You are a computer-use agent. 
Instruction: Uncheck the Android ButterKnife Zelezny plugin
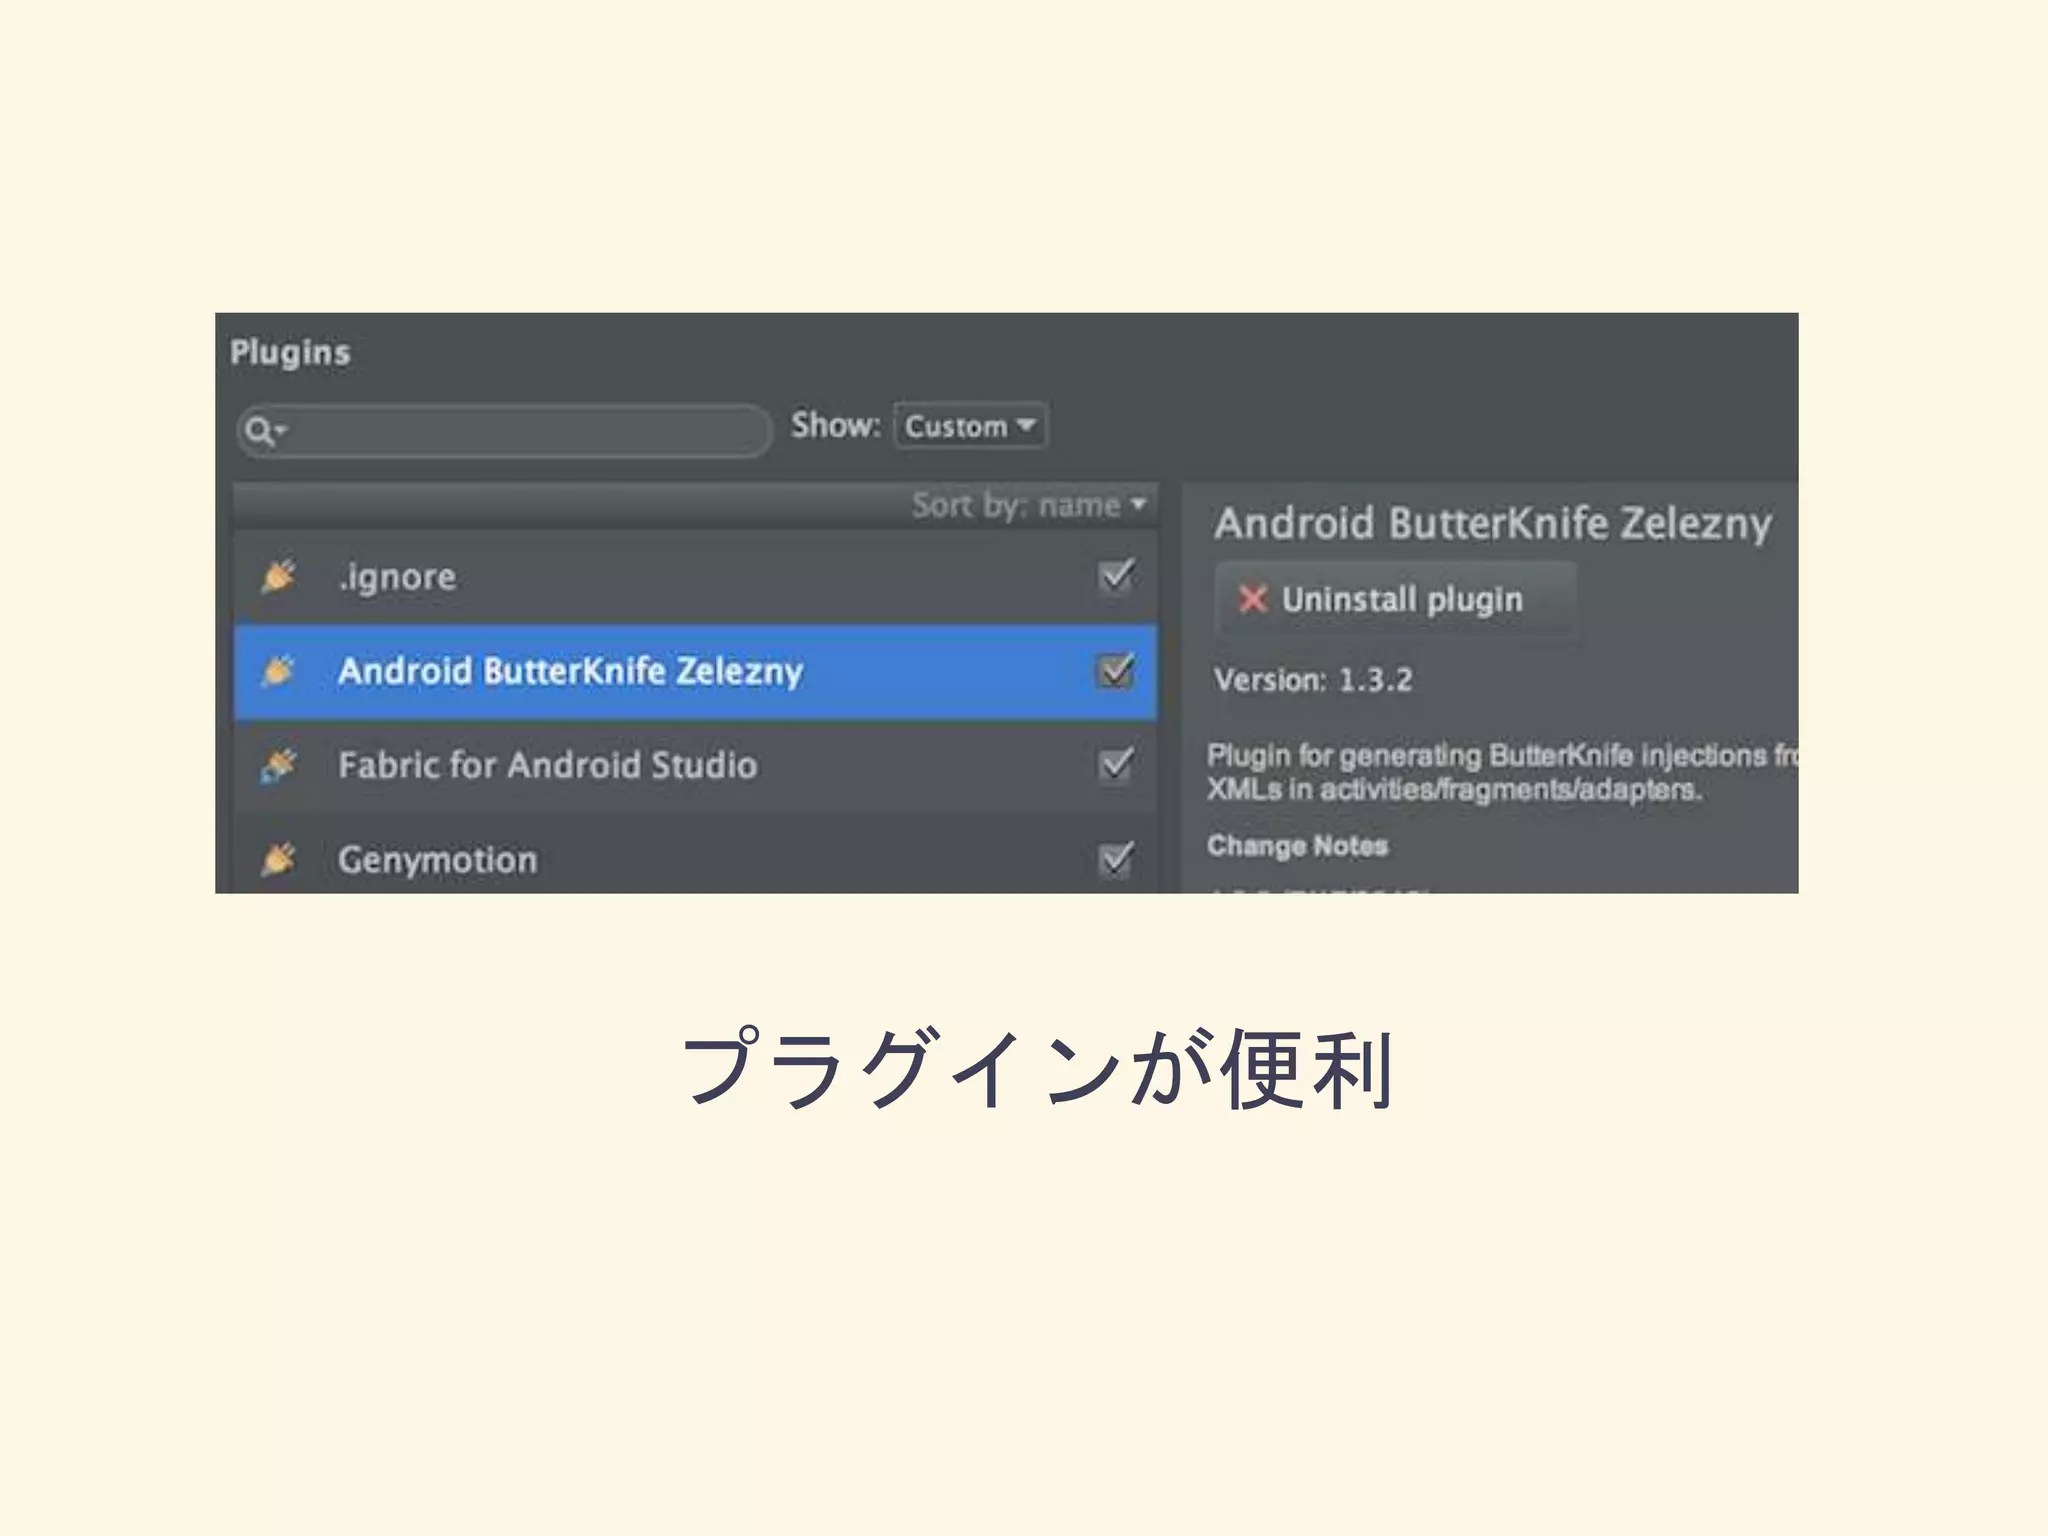click(x=1116, y=670)
